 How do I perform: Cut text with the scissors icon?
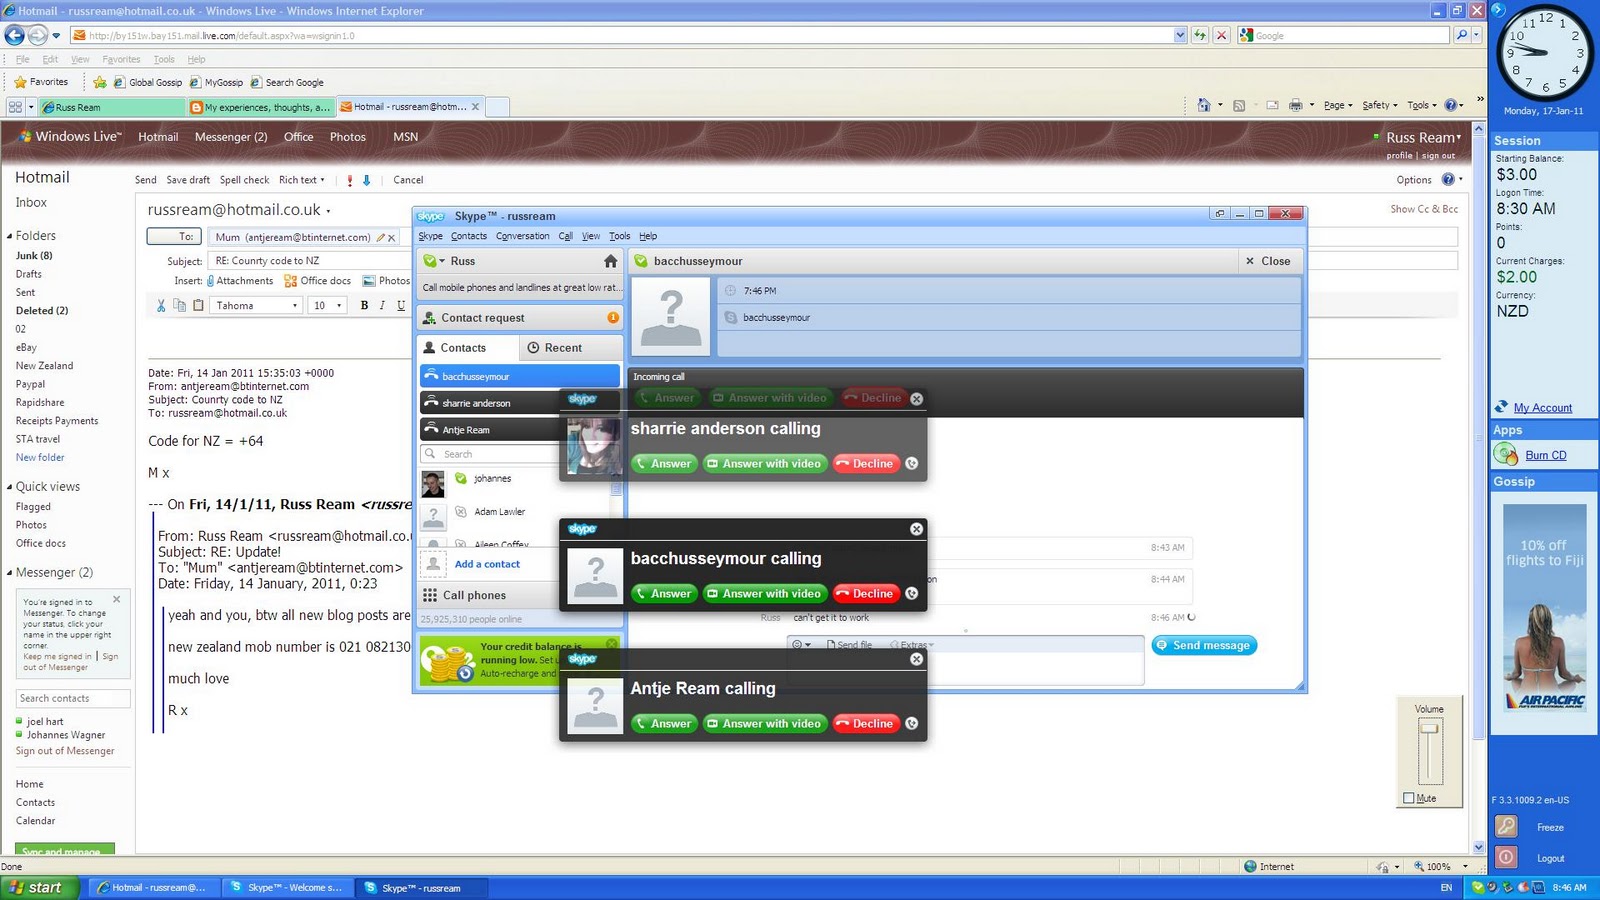(x=161, y=305)
